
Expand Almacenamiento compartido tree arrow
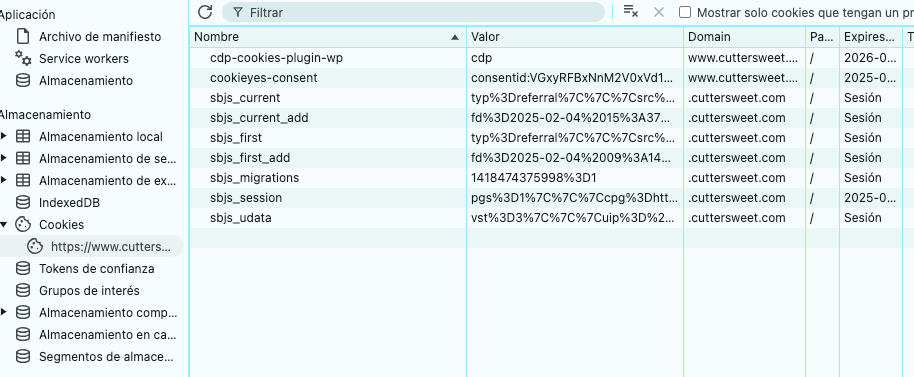(4, 312)
